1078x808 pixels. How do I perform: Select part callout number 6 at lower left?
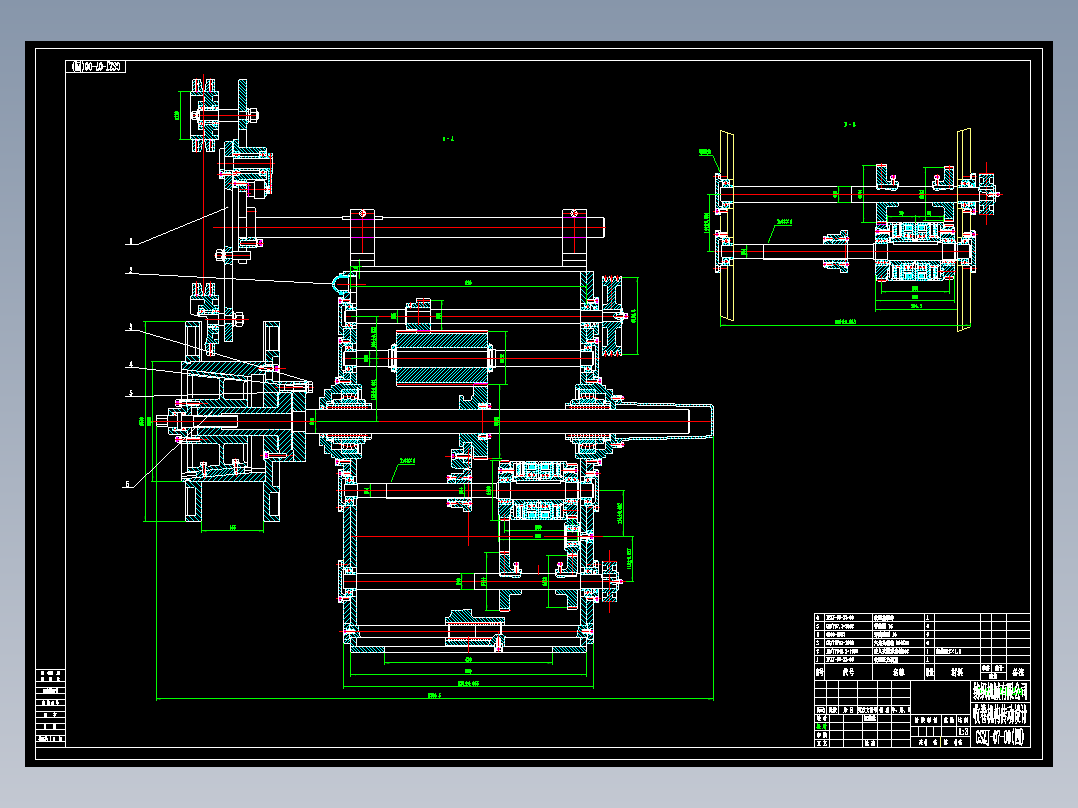[x=127, y=484]
